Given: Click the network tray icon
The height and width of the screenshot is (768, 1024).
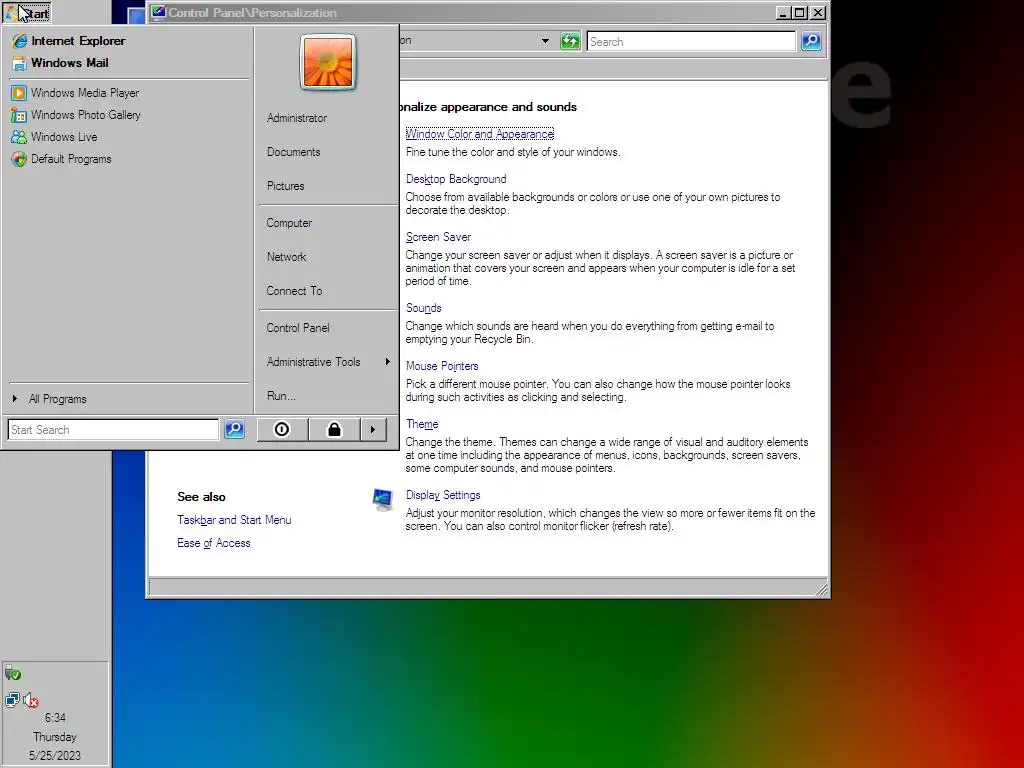Looking at the screenshot, I should [x=12, y=700].
